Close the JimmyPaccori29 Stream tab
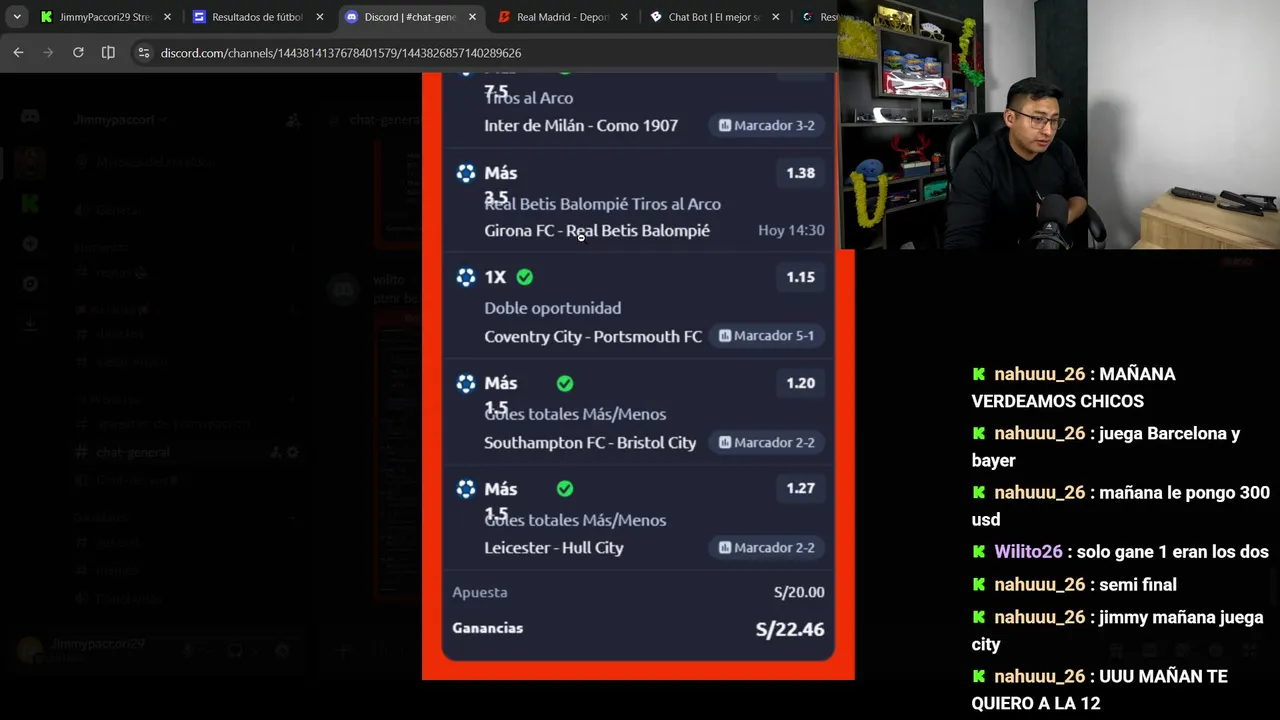 (167, 17)
